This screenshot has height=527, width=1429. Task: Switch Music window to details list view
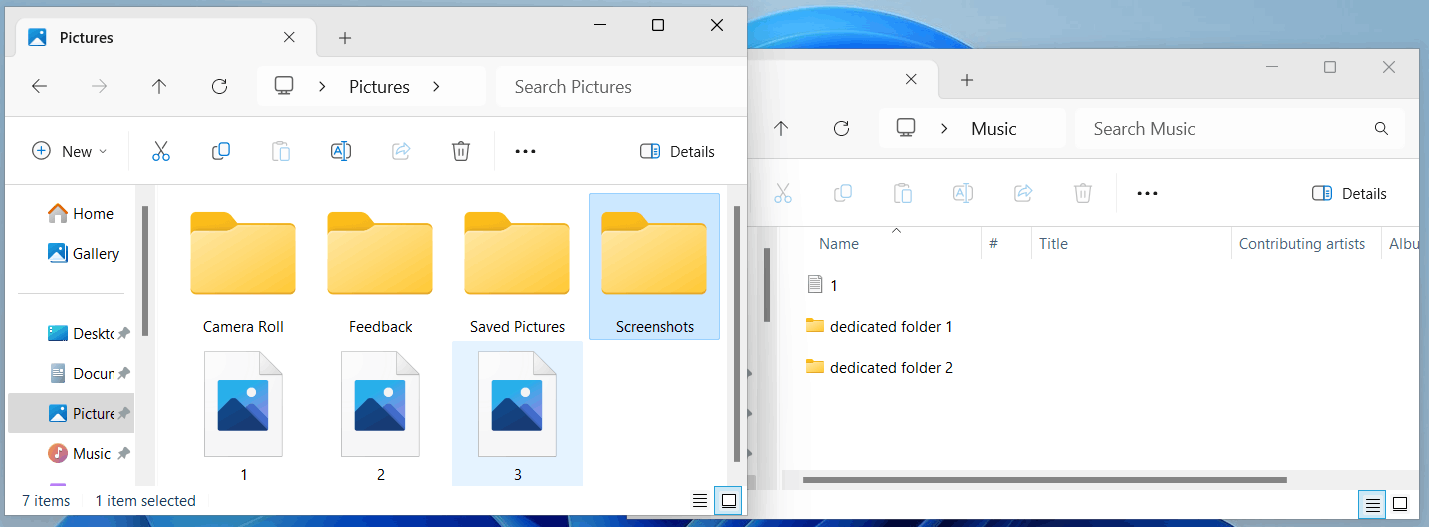(1372, 504)
